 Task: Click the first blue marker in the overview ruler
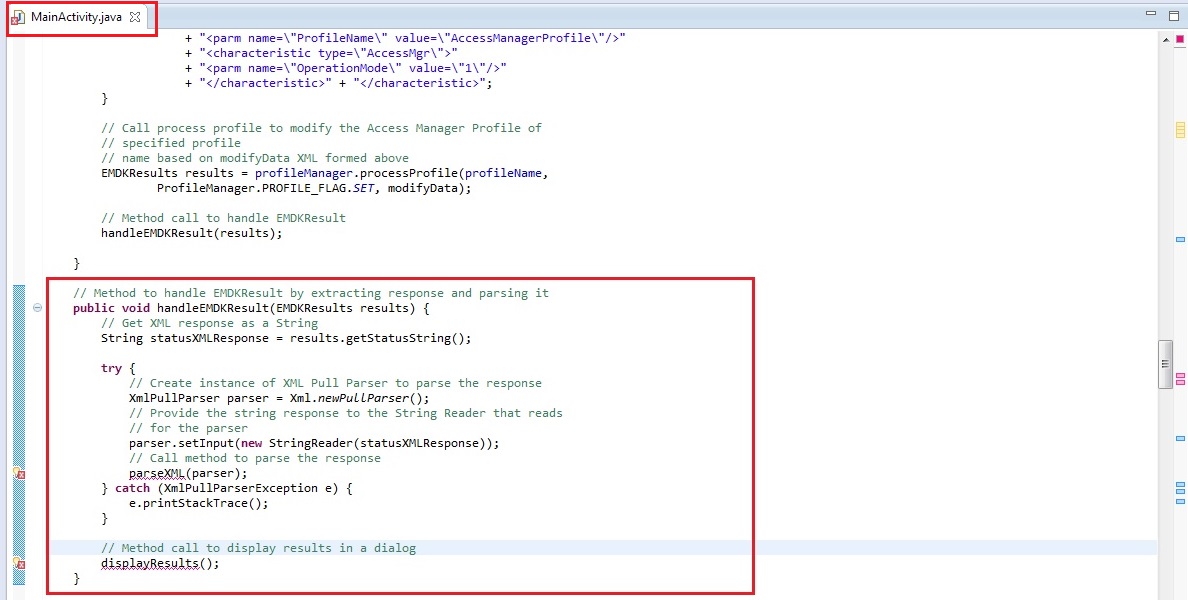tap(1180, 240)
